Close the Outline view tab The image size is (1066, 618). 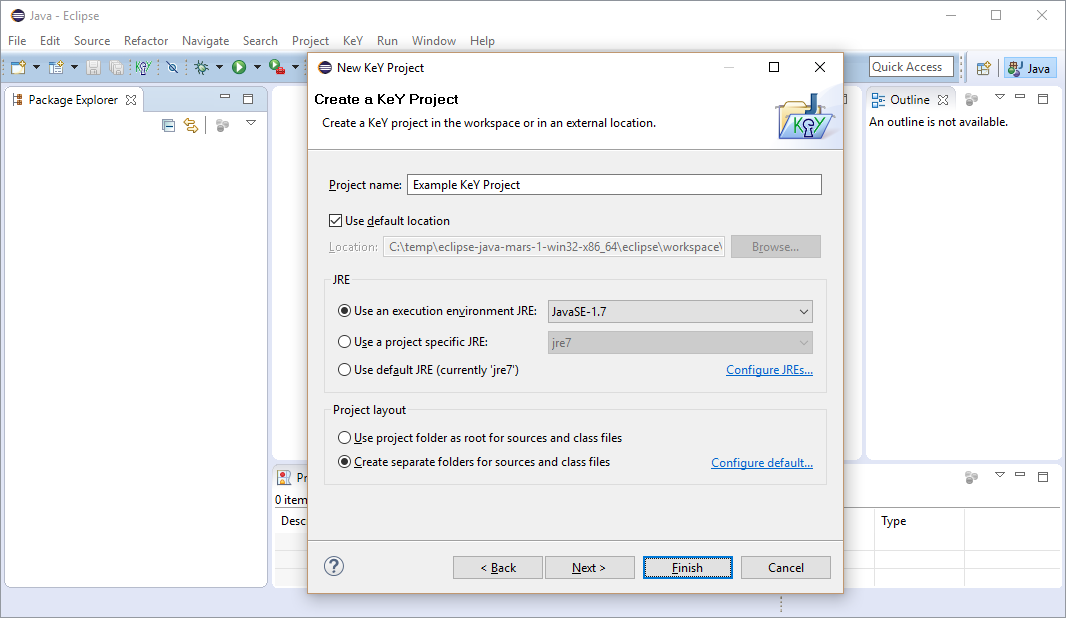tap(943, 100)
